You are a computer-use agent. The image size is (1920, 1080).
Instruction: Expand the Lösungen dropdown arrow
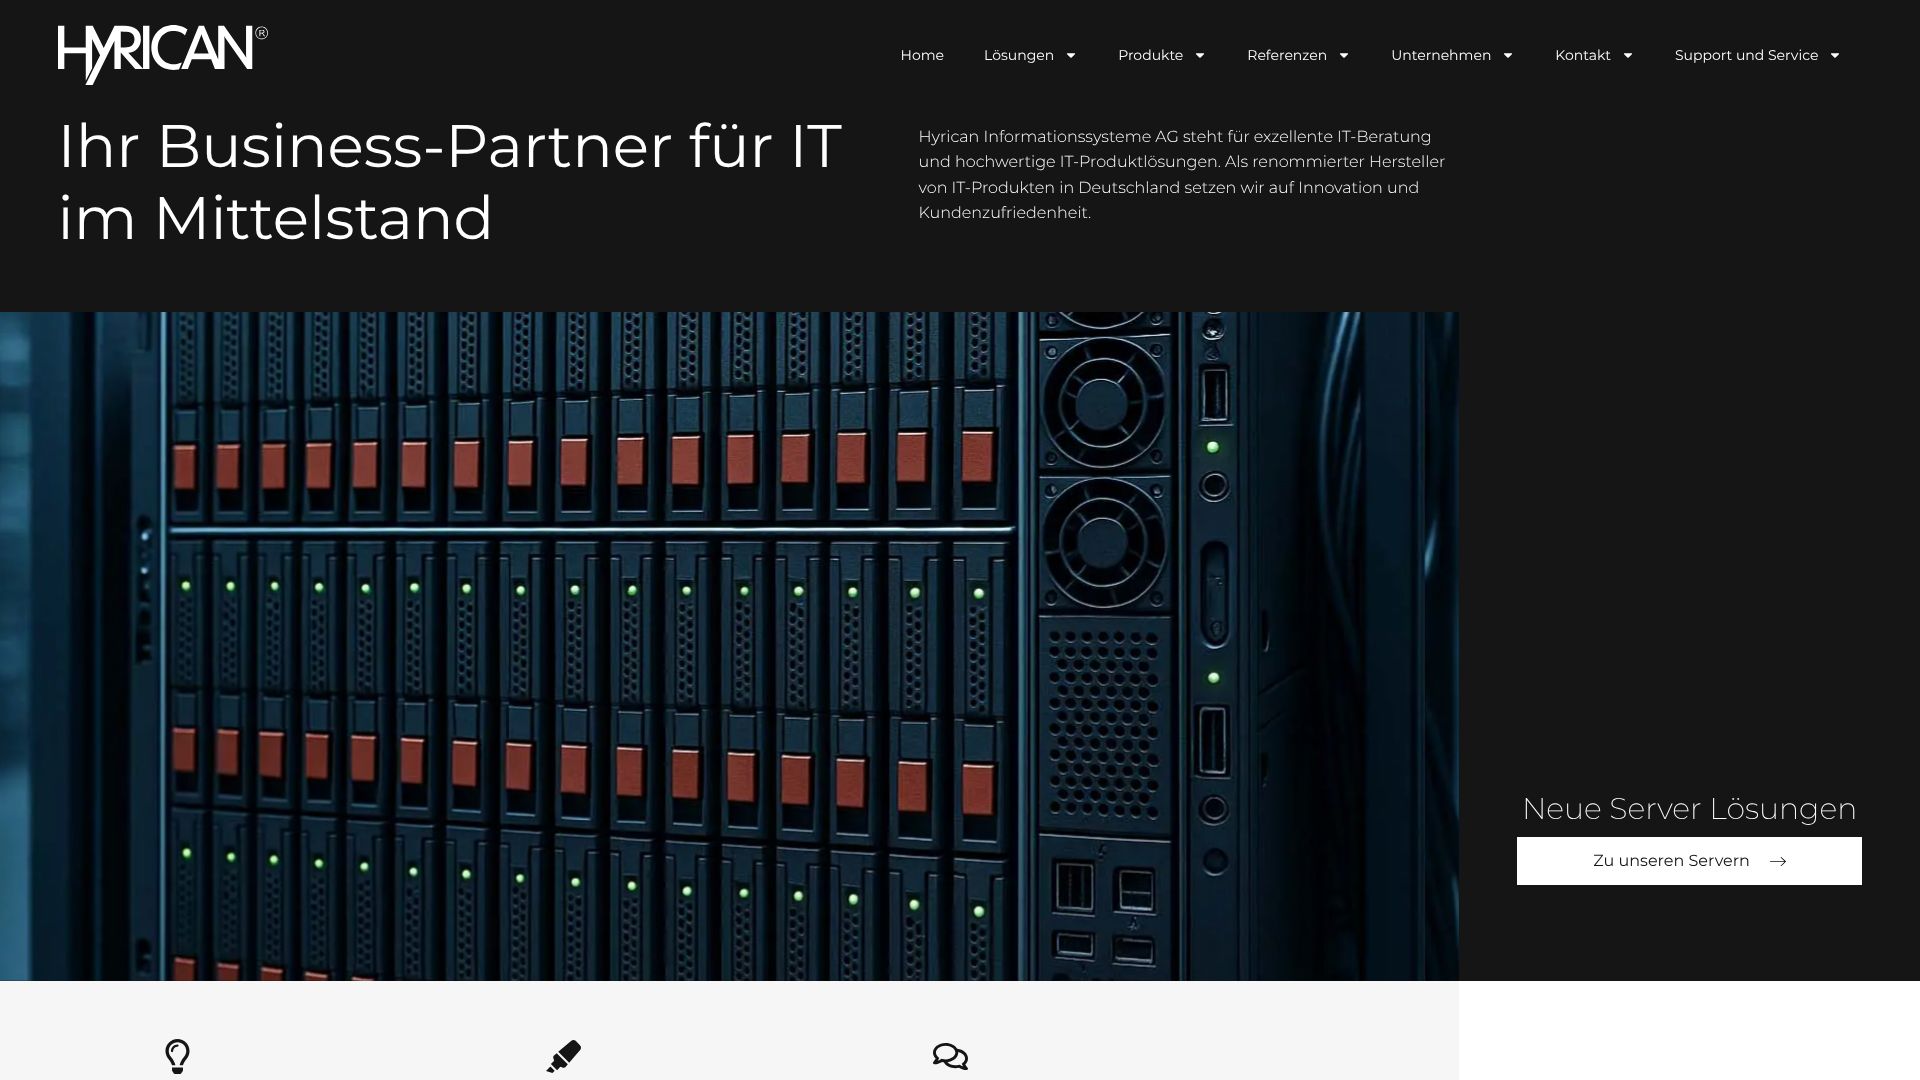click(1071, 55)
